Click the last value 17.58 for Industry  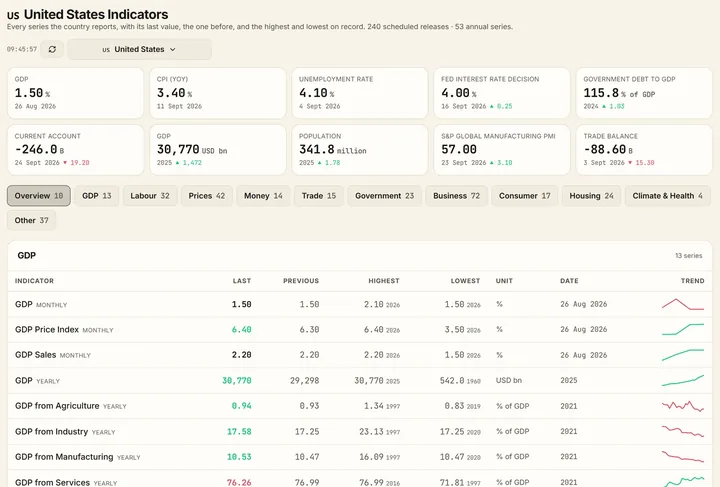click(x=239, y=431)
